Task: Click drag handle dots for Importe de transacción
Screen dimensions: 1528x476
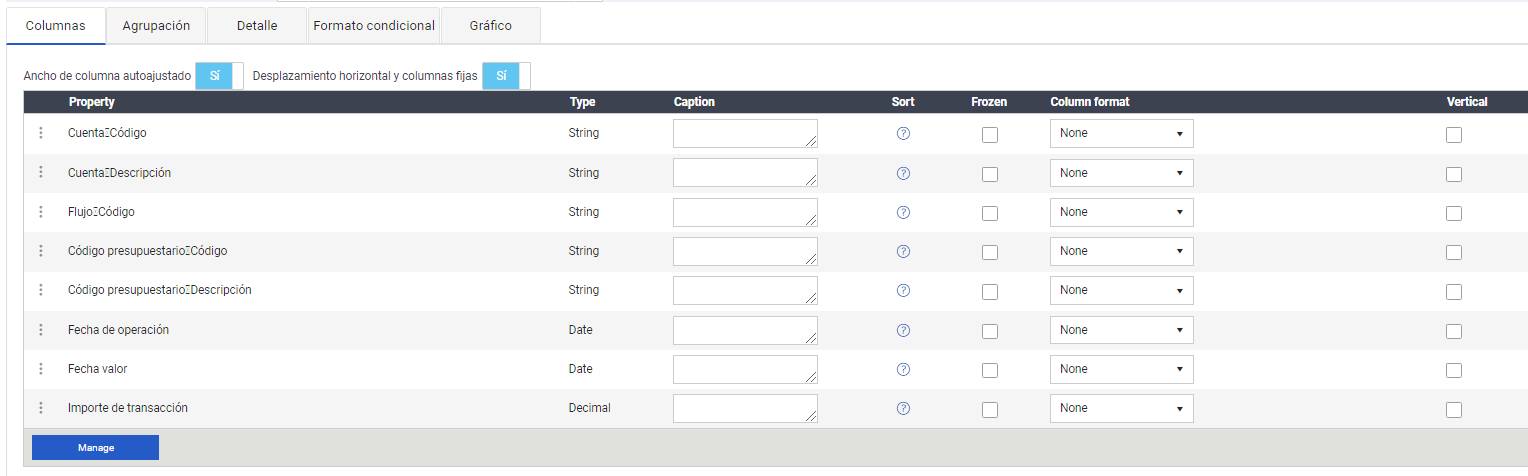Action: click(x=41, y=408)
